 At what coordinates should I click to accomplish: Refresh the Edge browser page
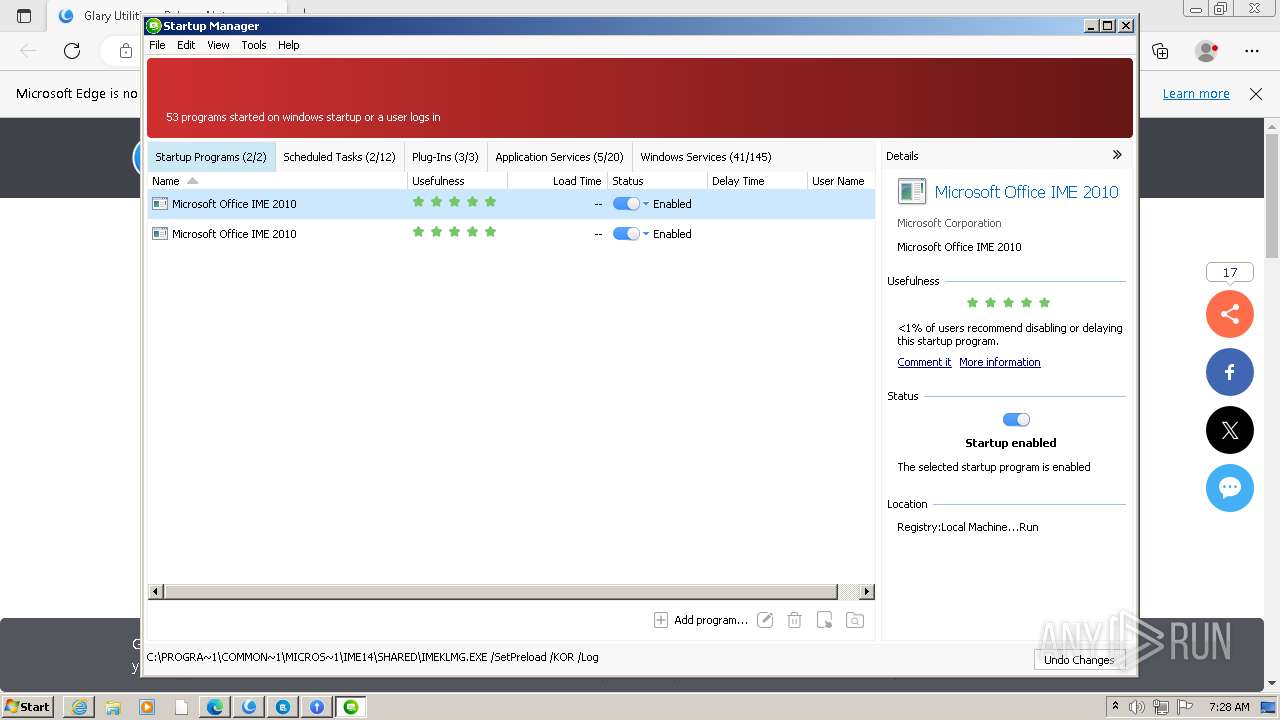click(72, 51)
